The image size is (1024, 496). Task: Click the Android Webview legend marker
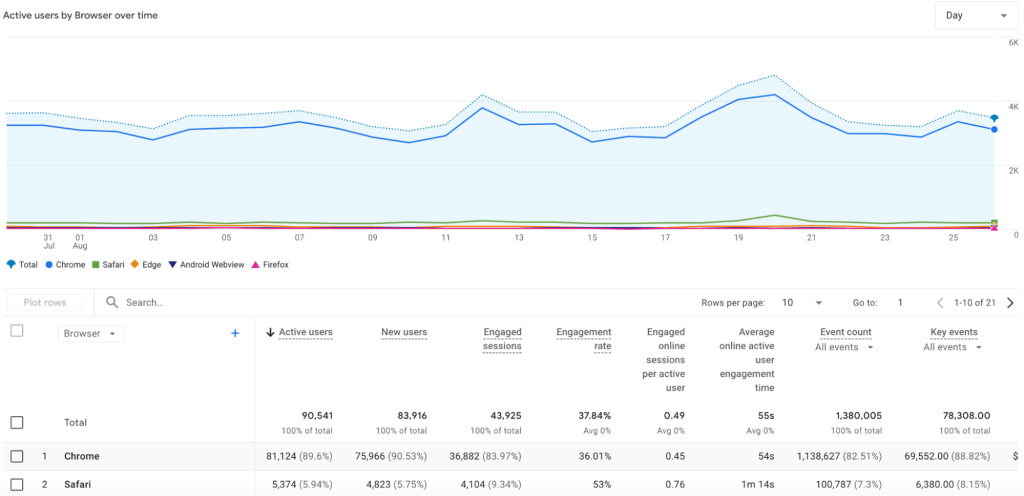pyautogui.click(x=172, y=264)
